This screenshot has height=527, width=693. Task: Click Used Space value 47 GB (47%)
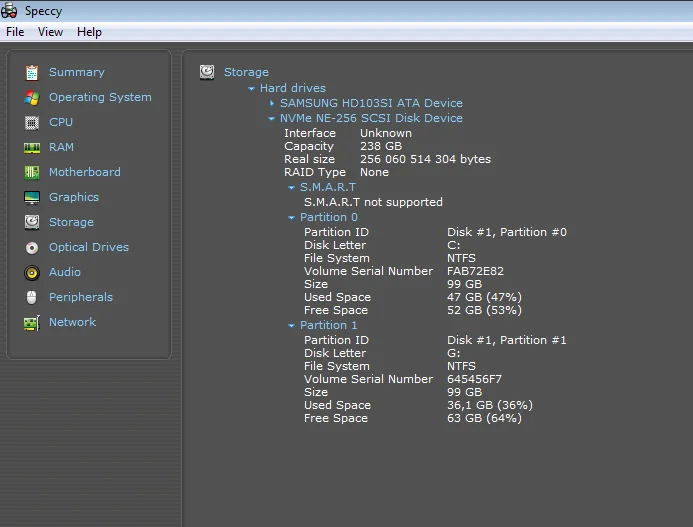(x=484, y=297)
